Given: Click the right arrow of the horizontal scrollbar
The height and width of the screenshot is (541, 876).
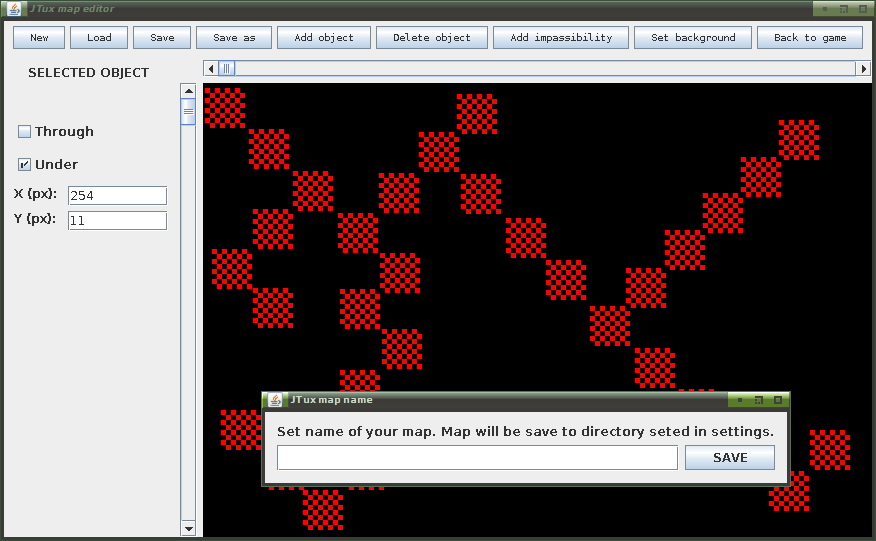Looking at the screenshot, I should click(x=864, y=68).
